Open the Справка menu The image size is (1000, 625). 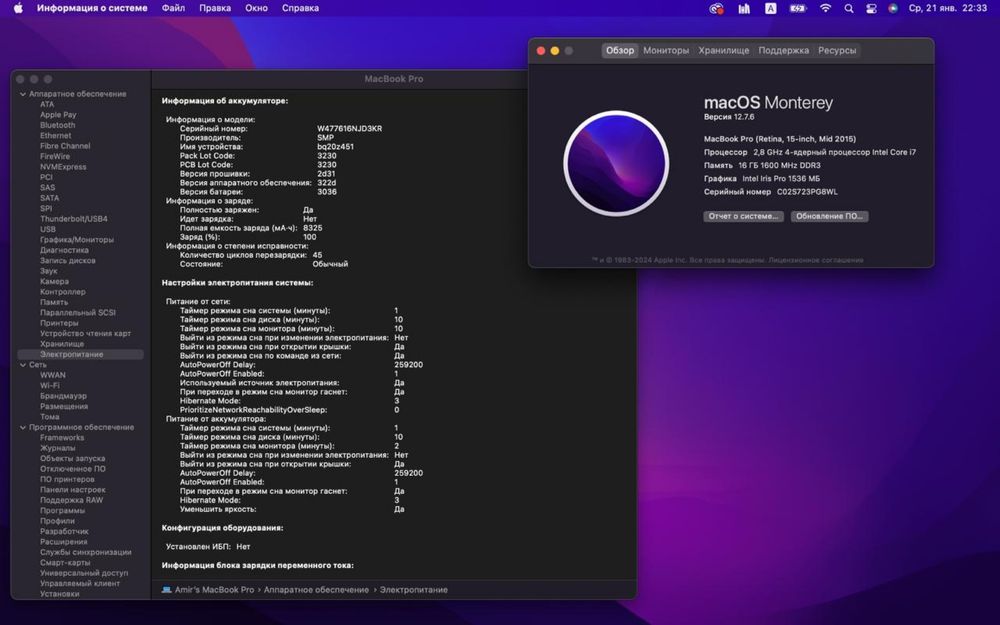(x=300, y=8)
